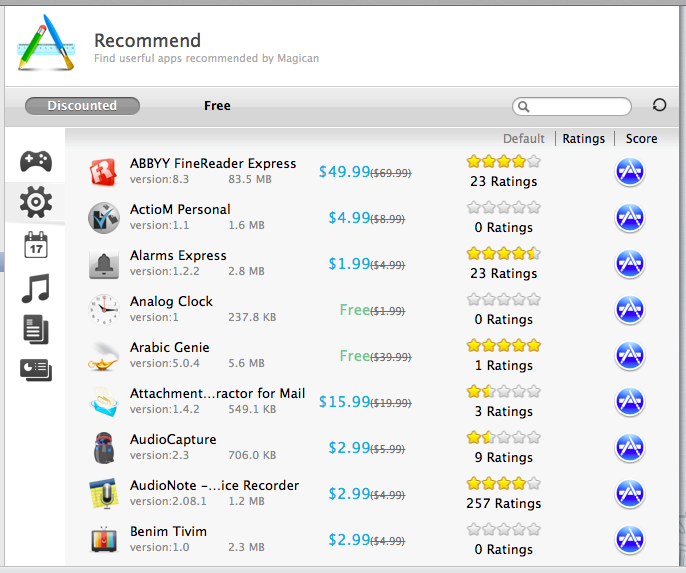This screenshot has height=573, width=686.
Task: Open Analog Clock in App Store
Action: click(x=630, y=309)
